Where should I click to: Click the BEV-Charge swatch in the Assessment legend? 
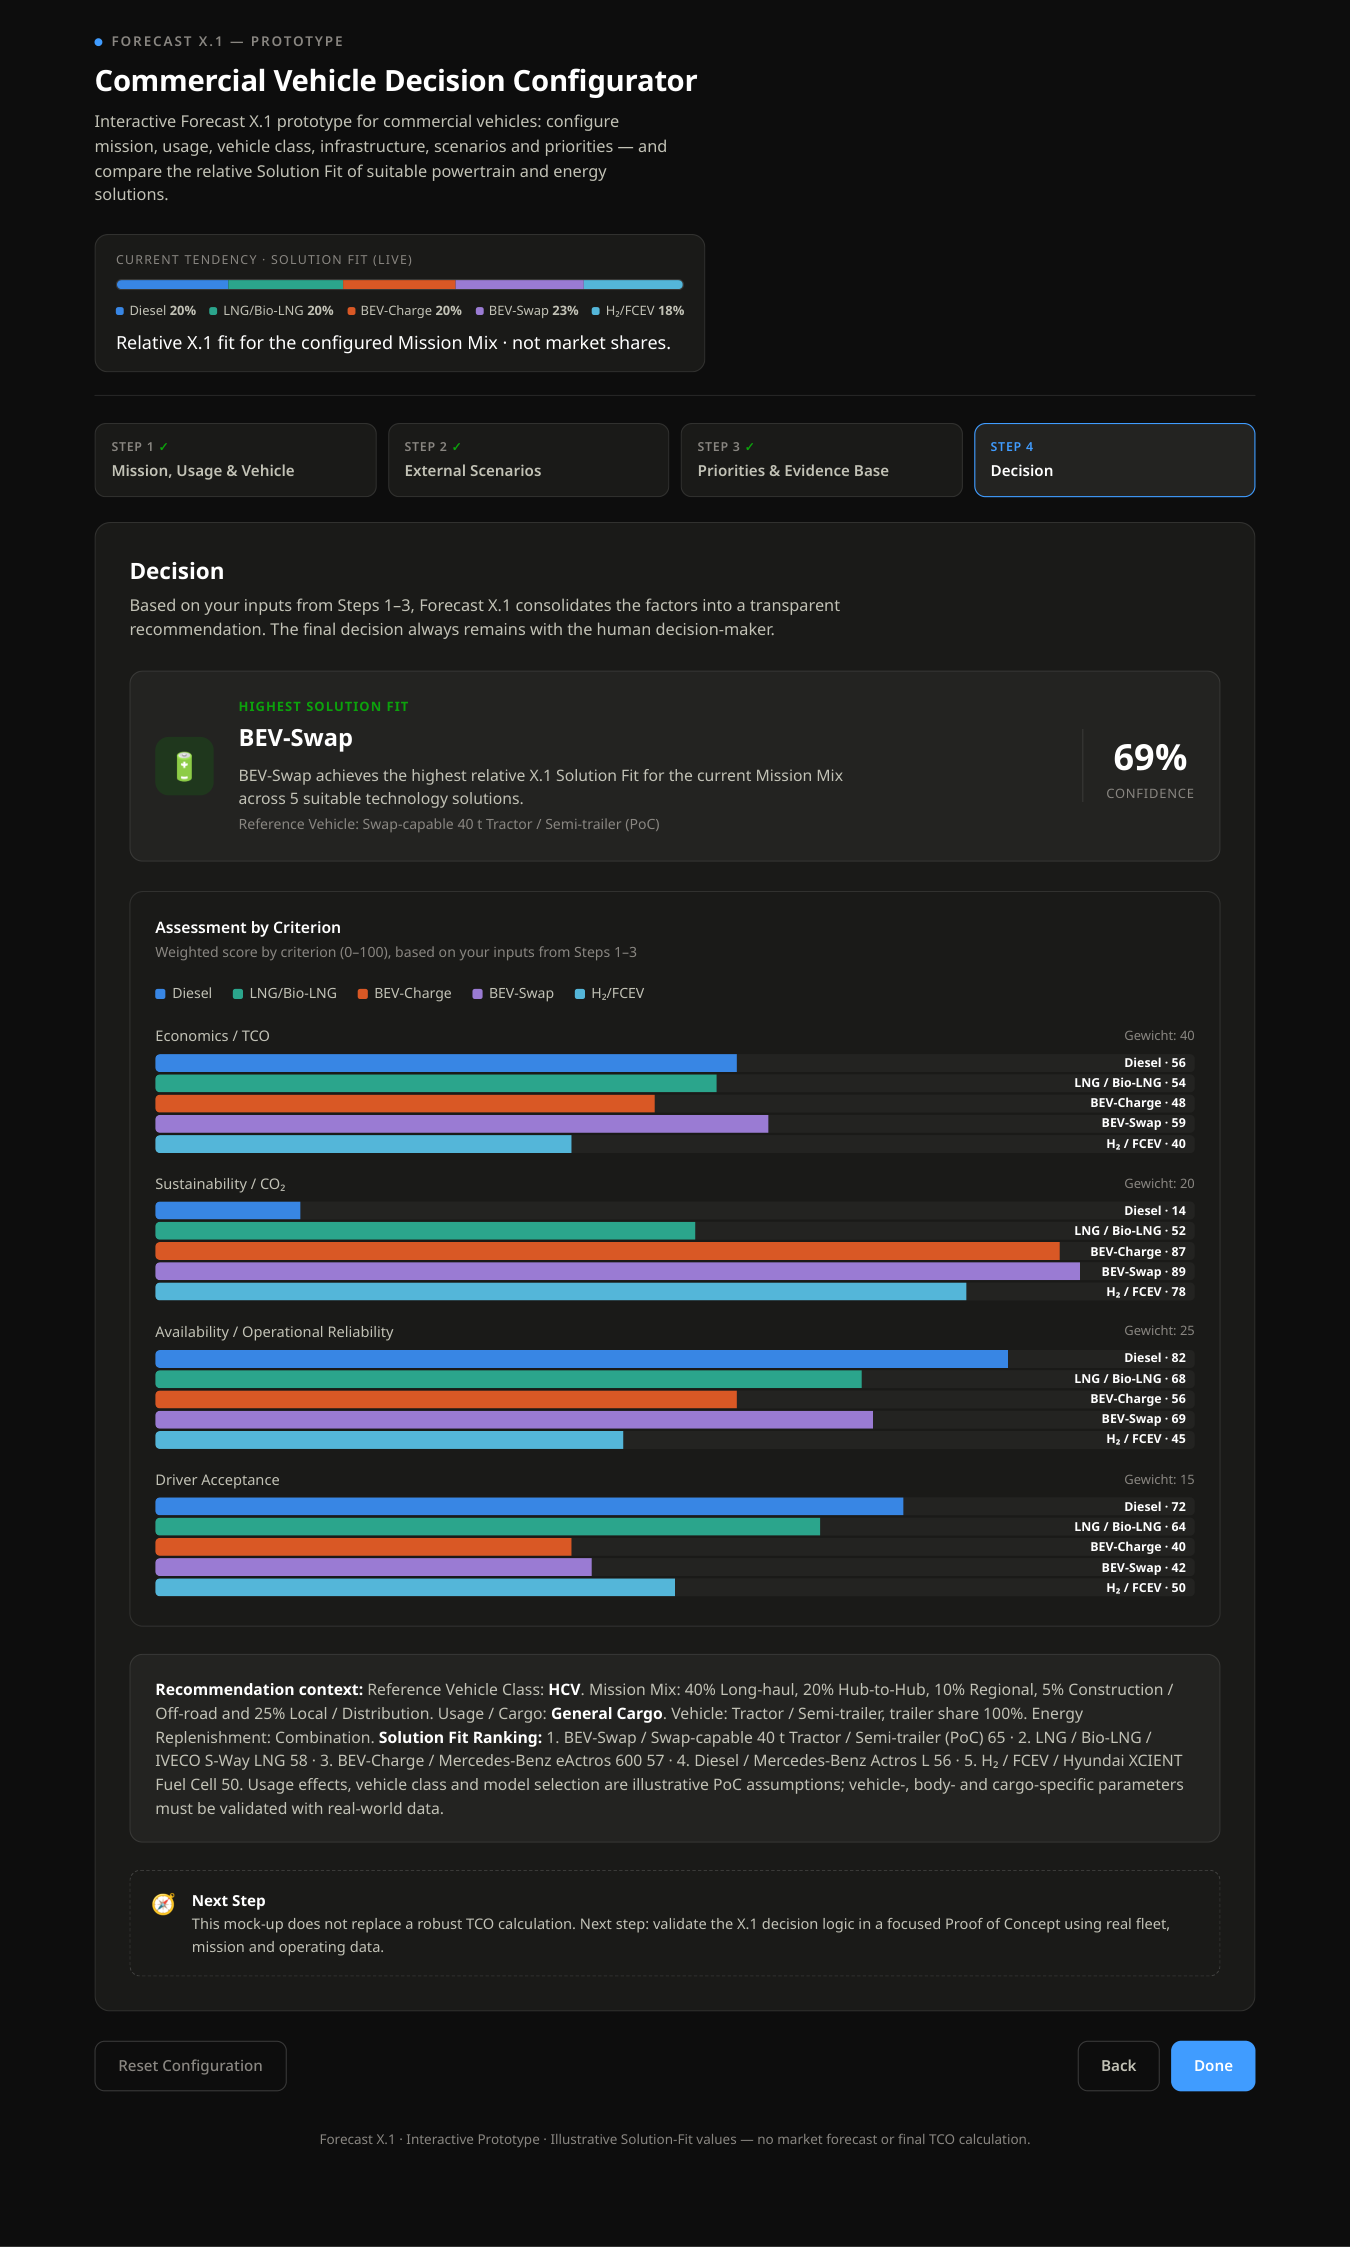[363, 994]
